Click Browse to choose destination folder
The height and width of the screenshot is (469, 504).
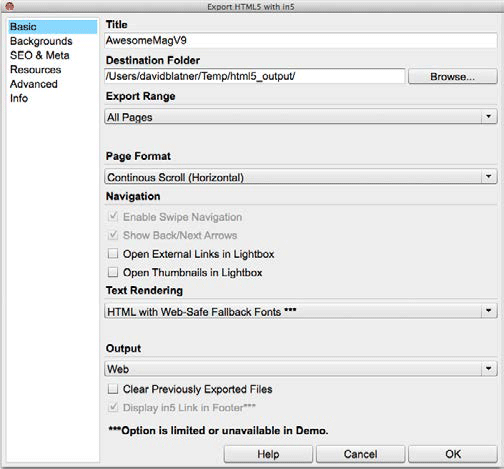[453, 77]
